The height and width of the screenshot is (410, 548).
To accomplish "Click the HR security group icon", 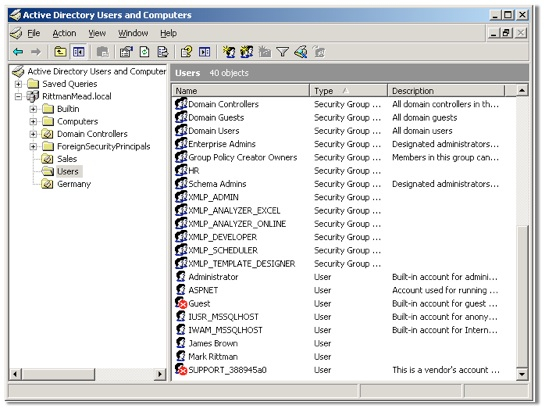I will (181, 170).
